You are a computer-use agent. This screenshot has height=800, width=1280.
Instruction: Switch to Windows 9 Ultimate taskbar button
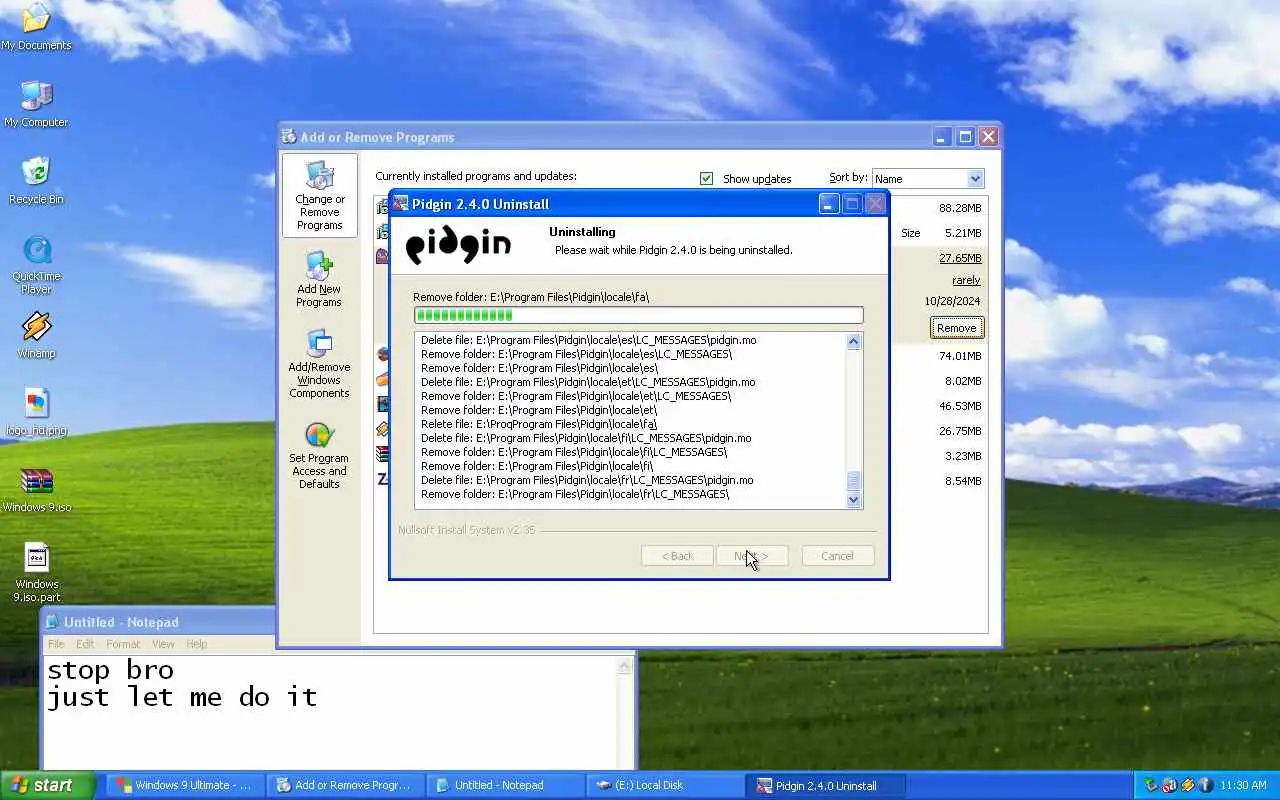click(x=185, y=785)
